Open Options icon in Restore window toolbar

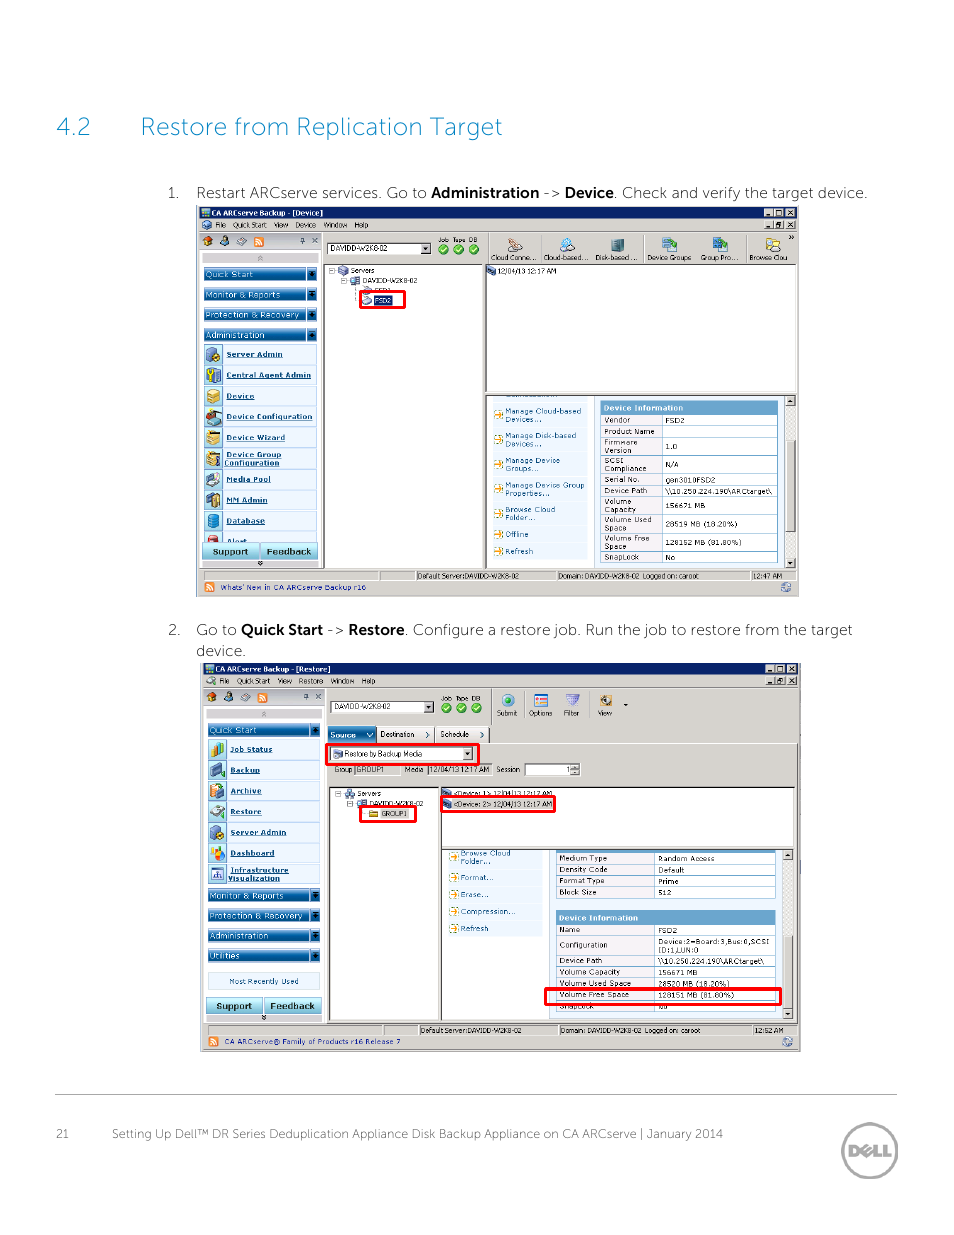tap(541, 701)
